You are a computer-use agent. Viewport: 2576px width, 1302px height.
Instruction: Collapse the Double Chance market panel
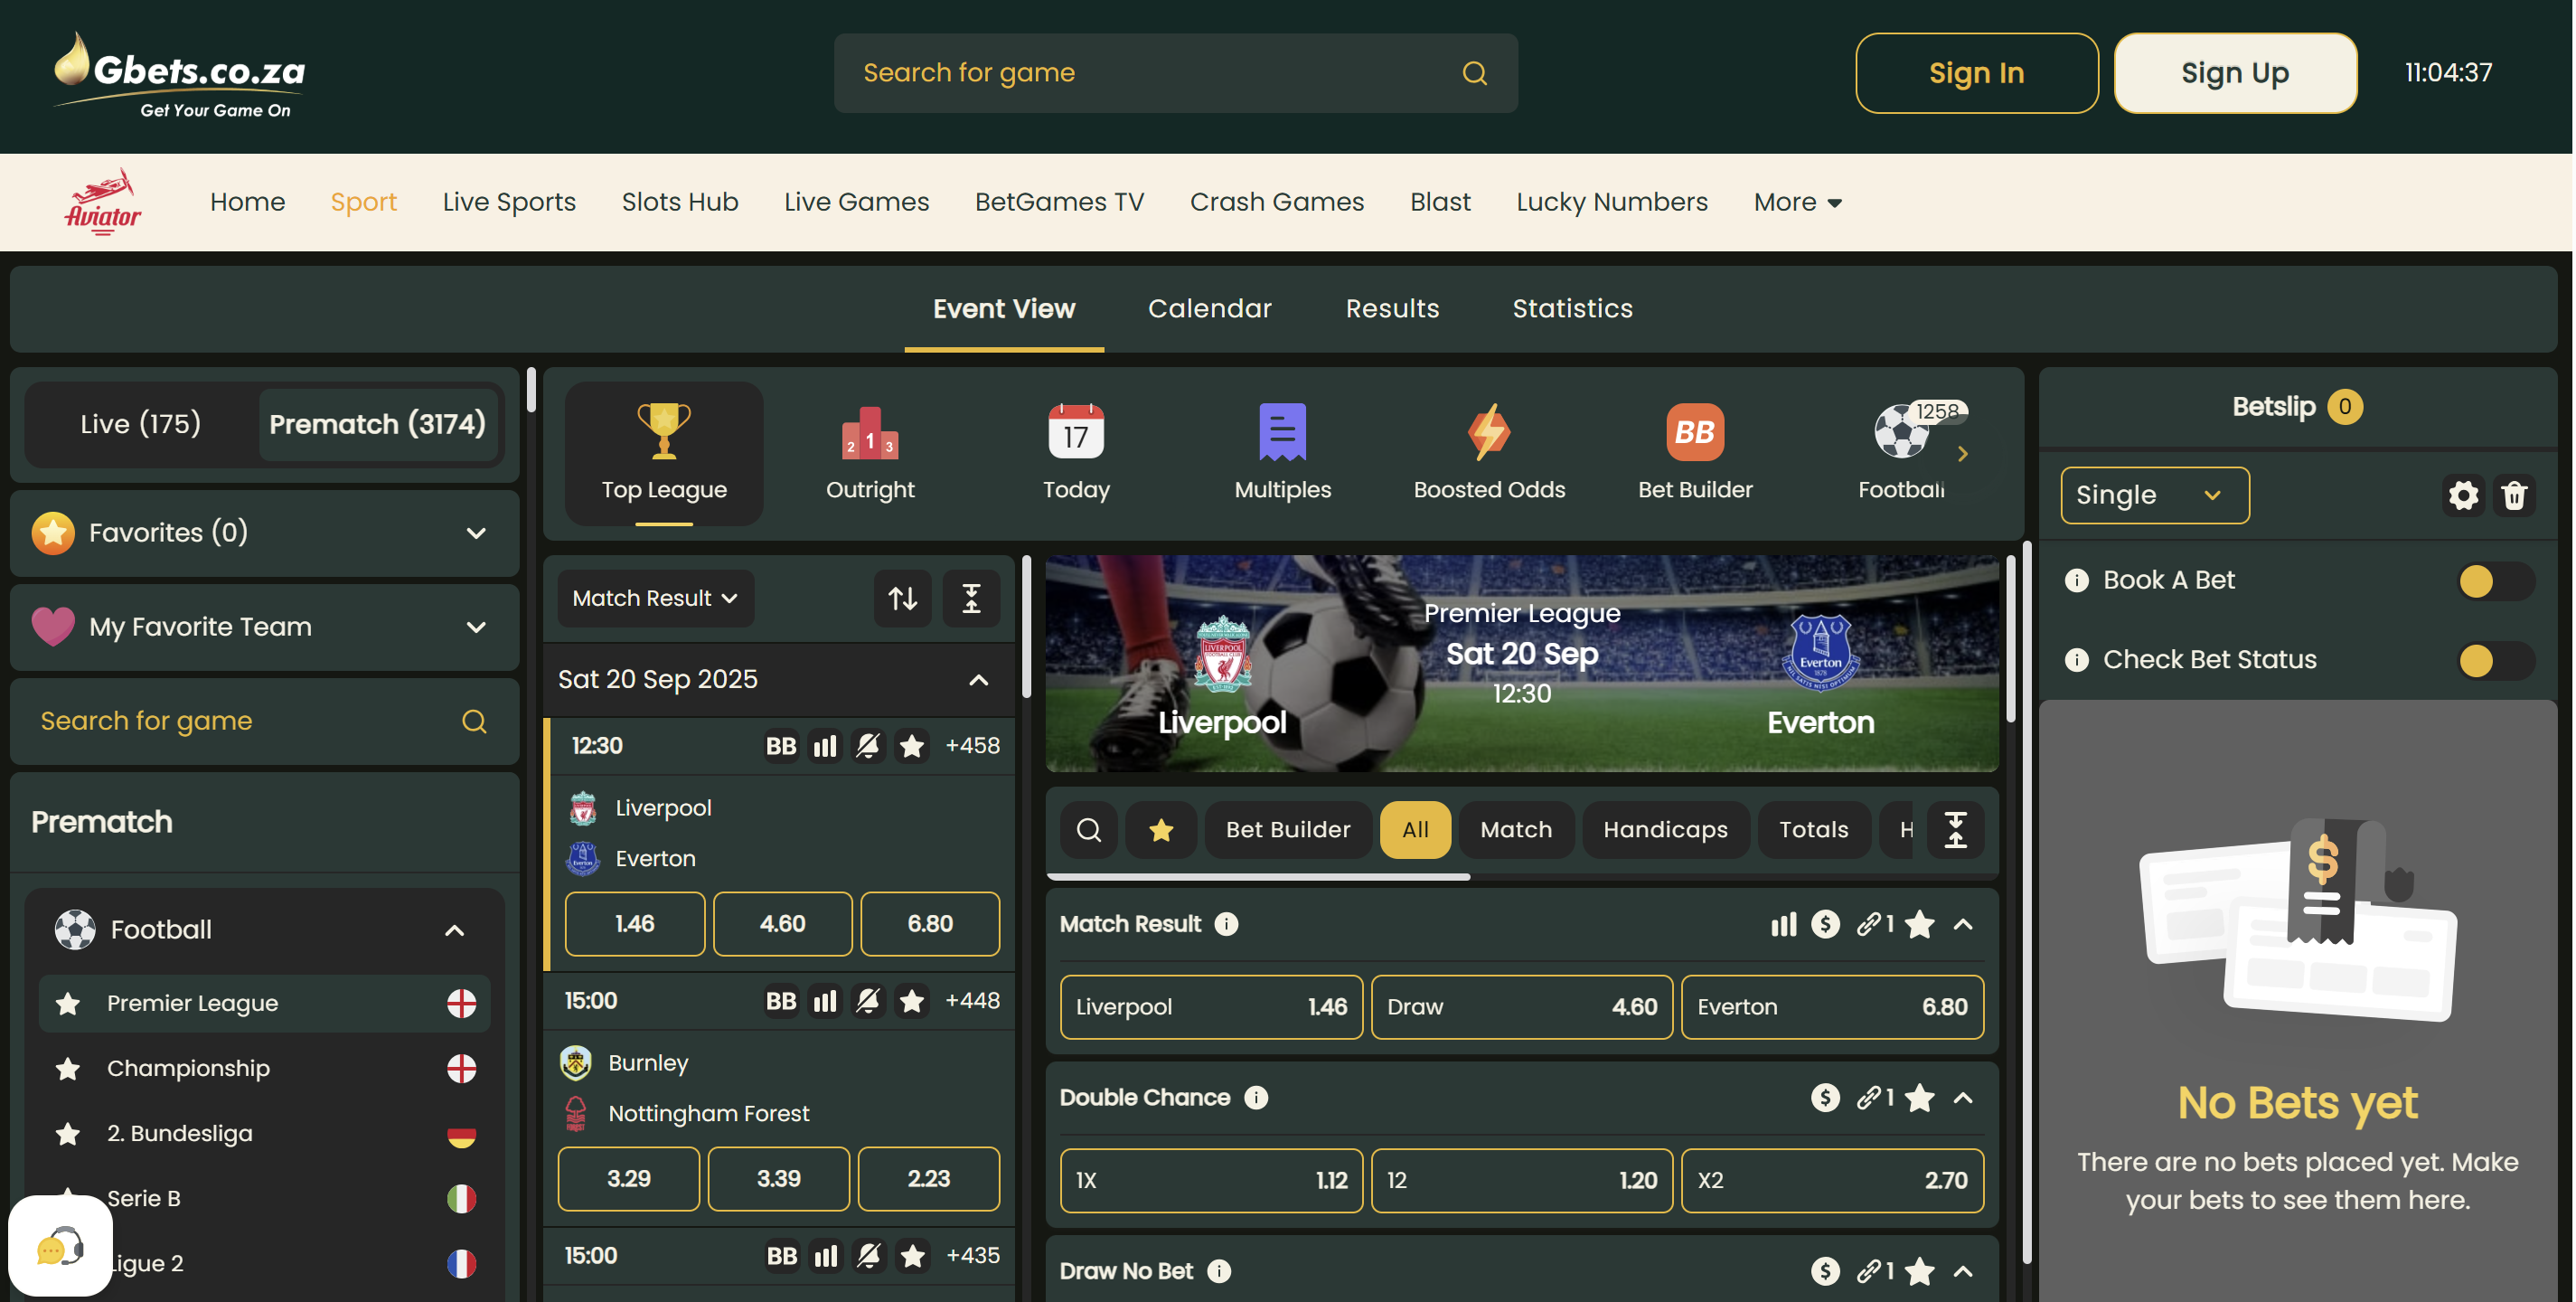click(x=1963, y=1098)
